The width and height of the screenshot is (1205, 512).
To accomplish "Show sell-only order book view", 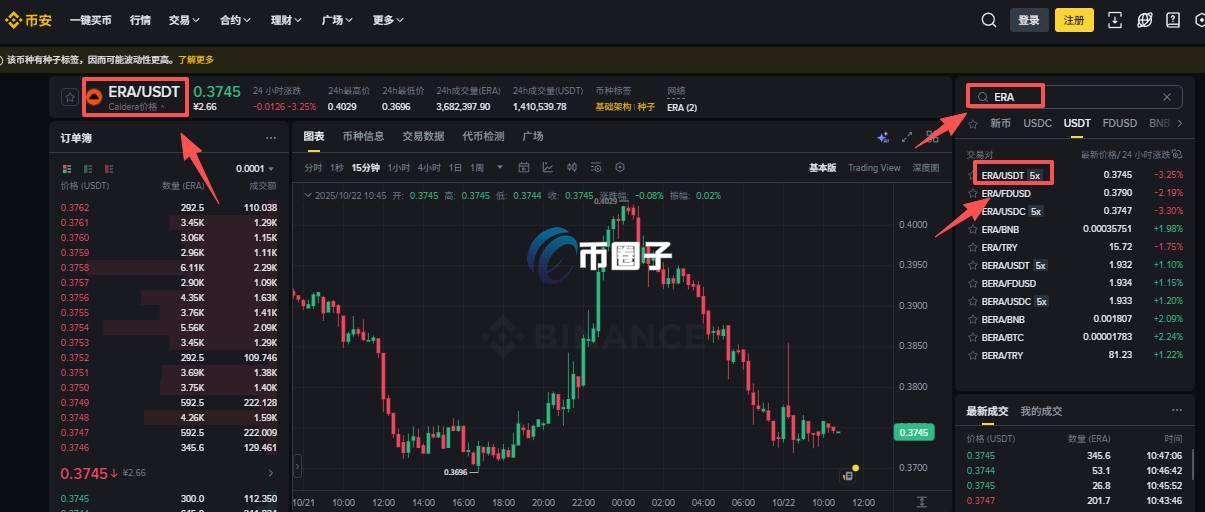I will pos(109,168).
